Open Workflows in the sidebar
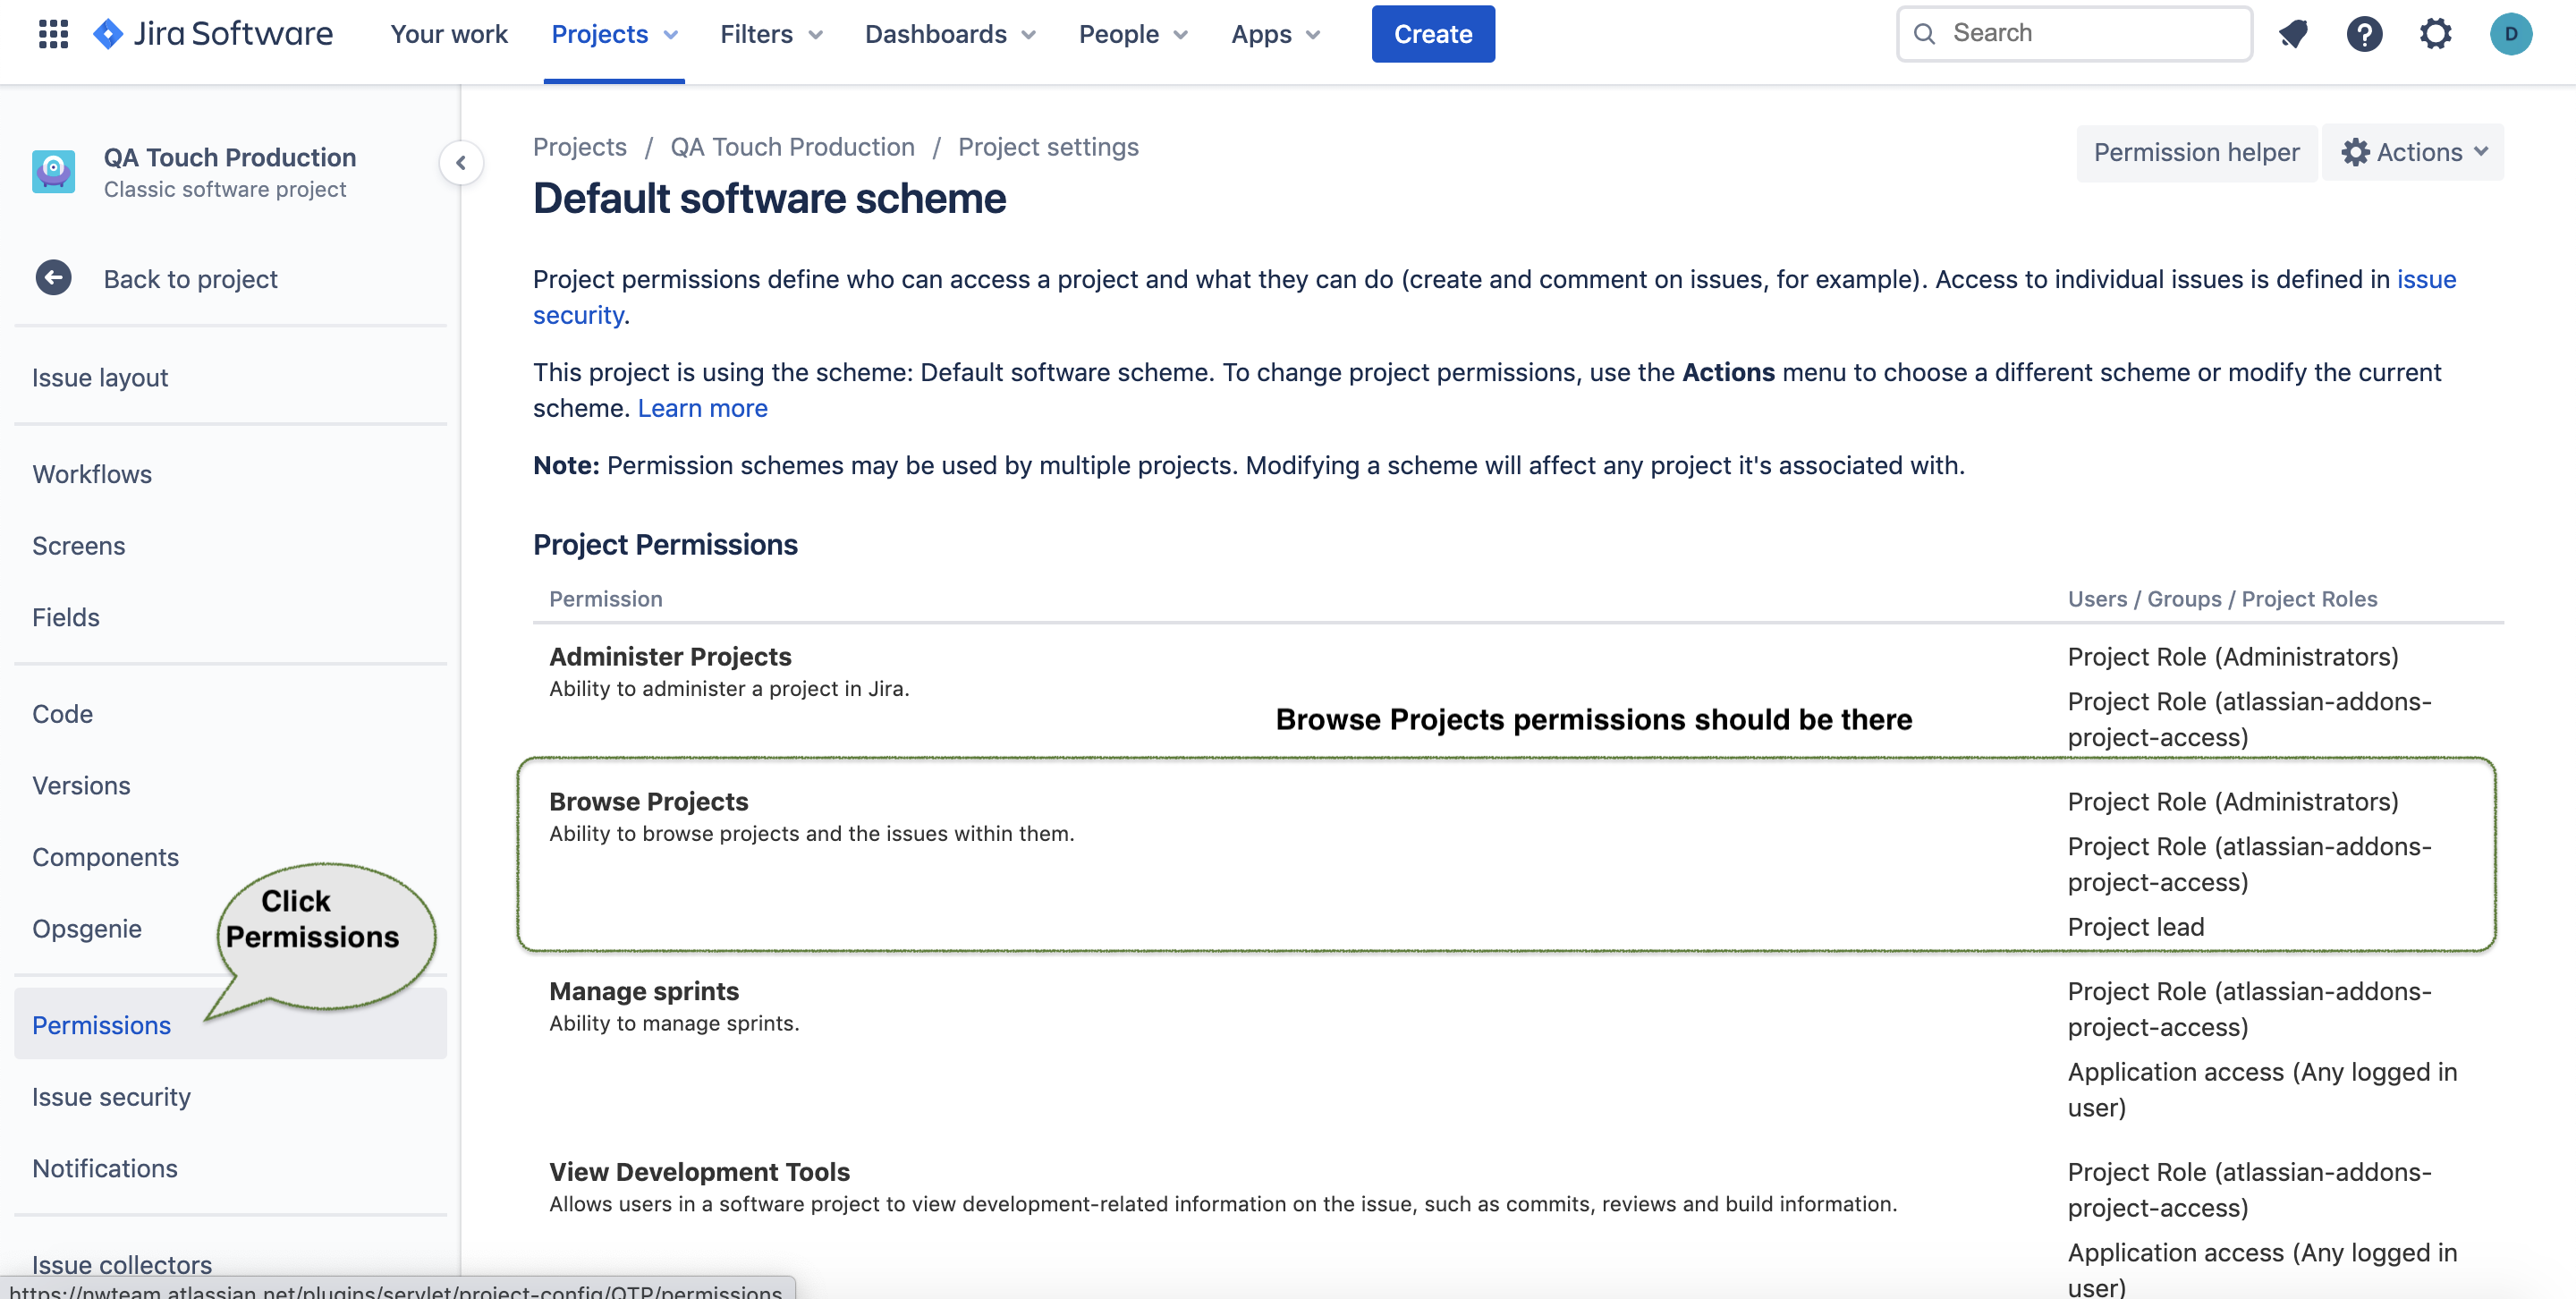The image size is (2576, 1299). pos(92,474)
